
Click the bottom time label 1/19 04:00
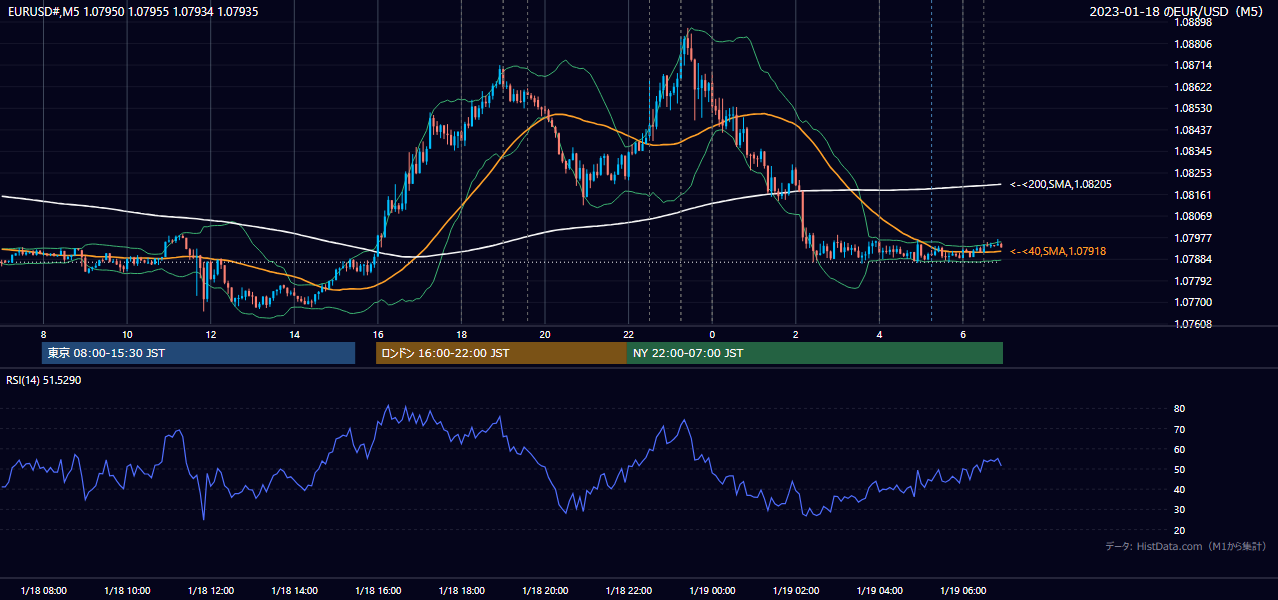(x=879, y=591)
